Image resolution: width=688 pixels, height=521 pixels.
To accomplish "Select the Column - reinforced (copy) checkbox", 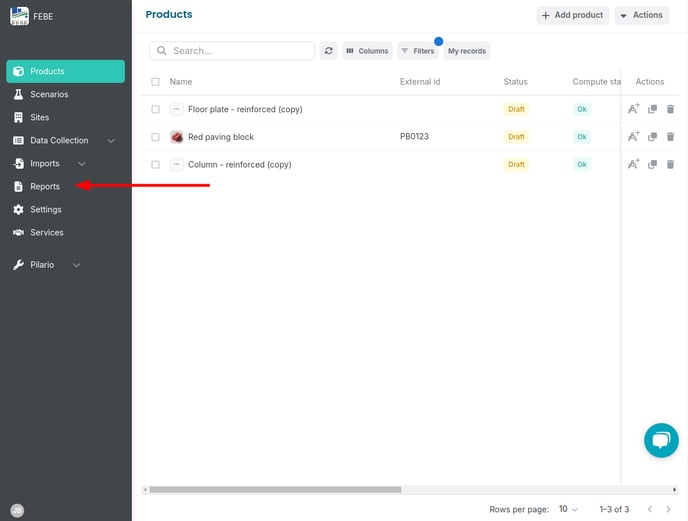I will [155, 165].
